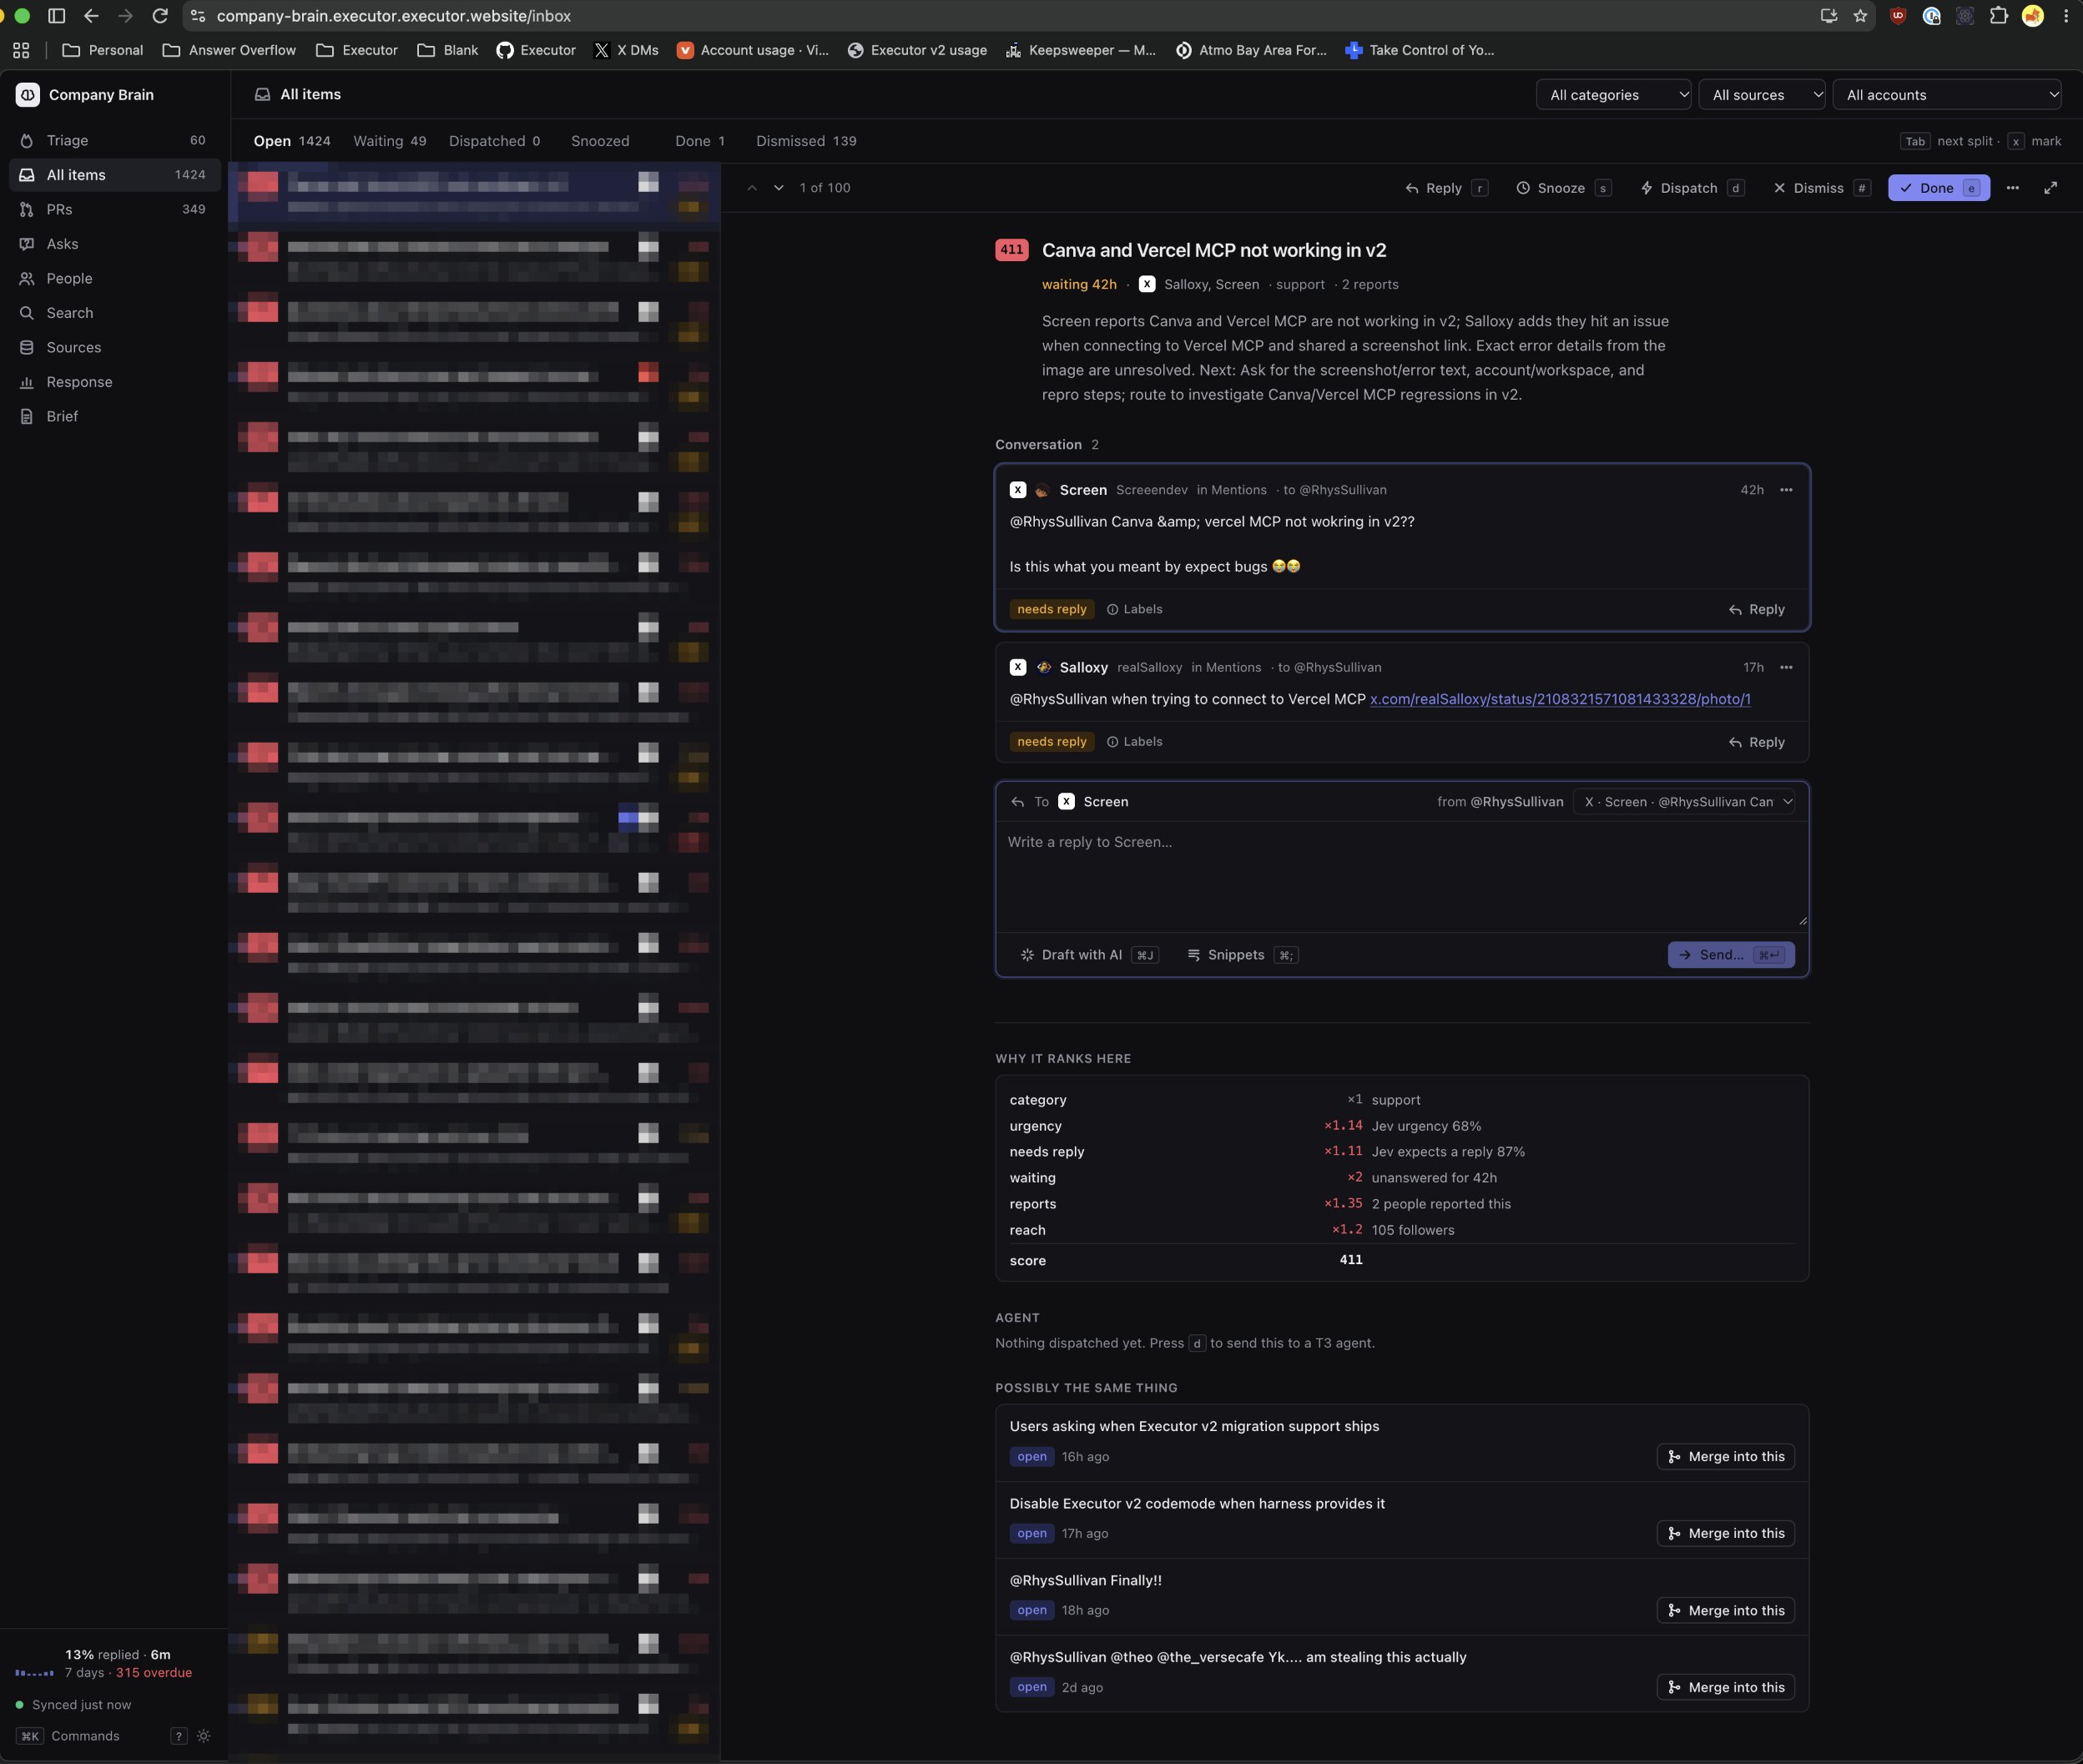Go to next item with down chevron
Image resolution: width=2083 pixels, height=1764 pixels.
point(778,188)
